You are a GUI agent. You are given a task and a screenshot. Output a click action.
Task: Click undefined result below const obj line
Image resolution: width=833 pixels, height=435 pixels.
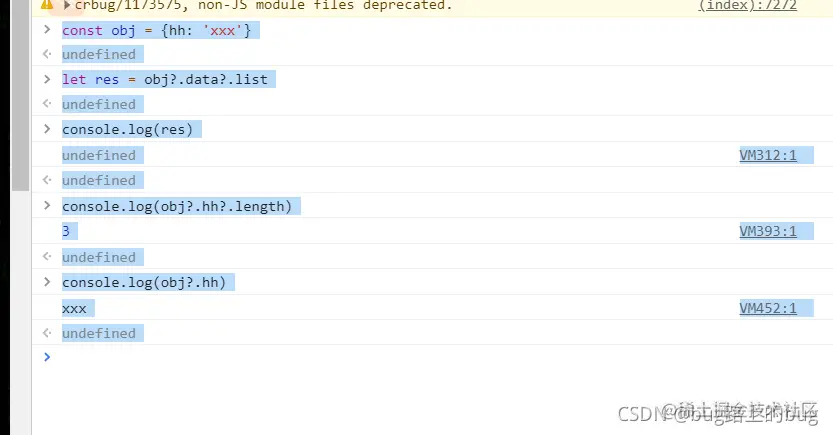tap(99, 54)
